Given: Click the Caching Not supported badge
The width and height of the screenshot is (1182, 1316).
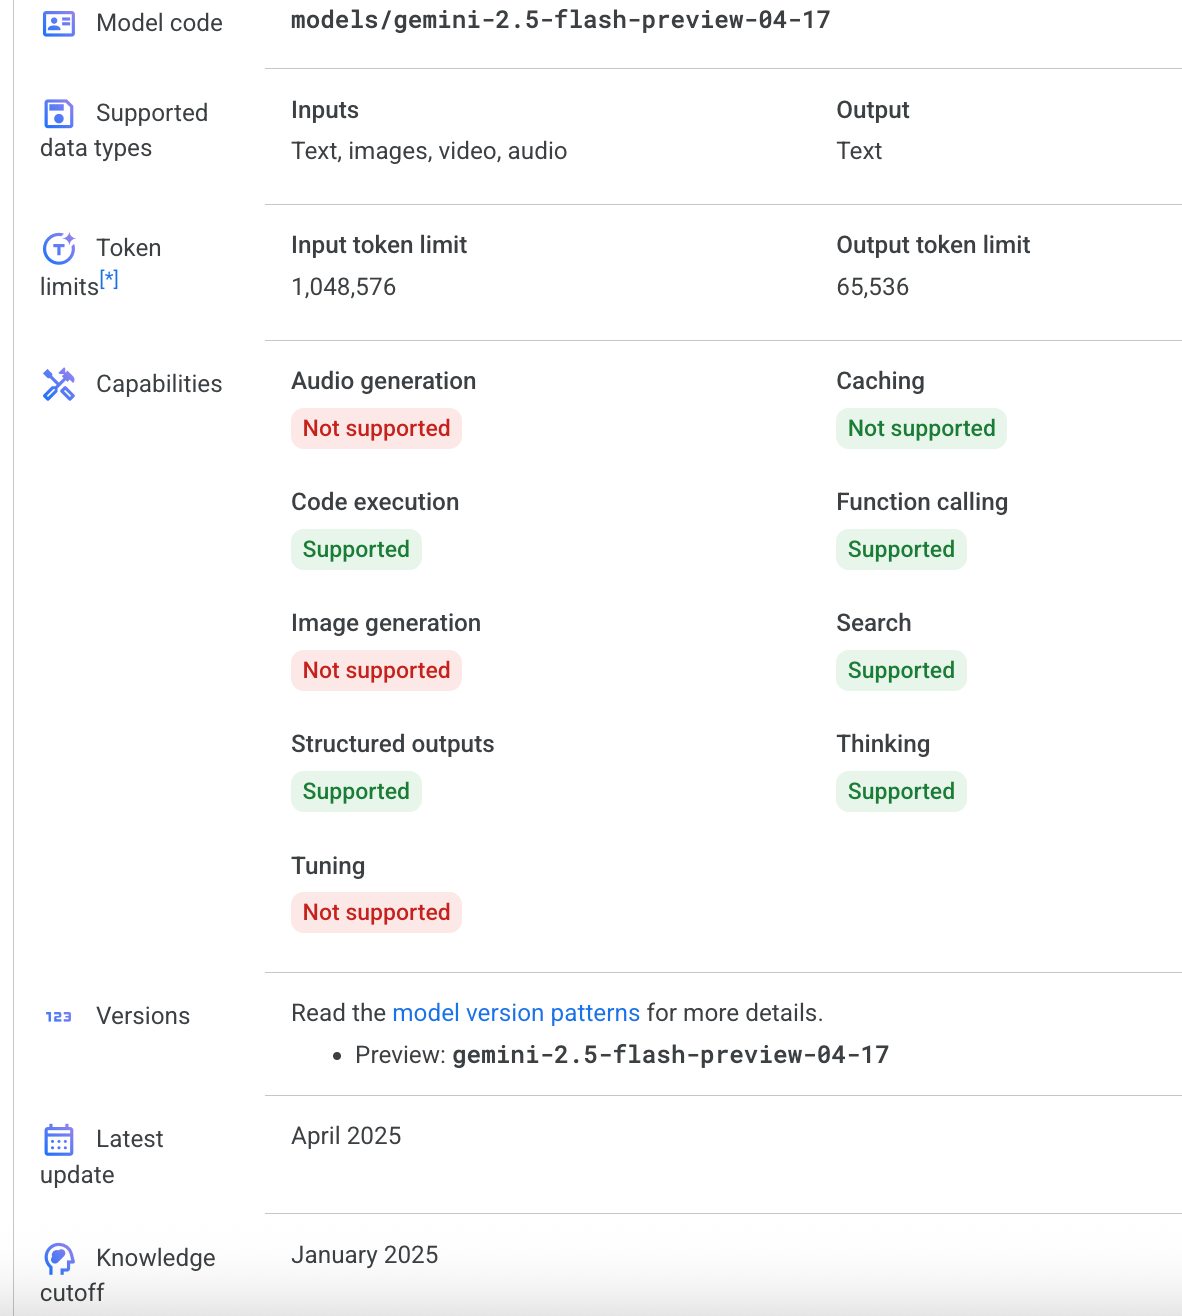Looking at the screenshot, I should (x=921, y=428).
